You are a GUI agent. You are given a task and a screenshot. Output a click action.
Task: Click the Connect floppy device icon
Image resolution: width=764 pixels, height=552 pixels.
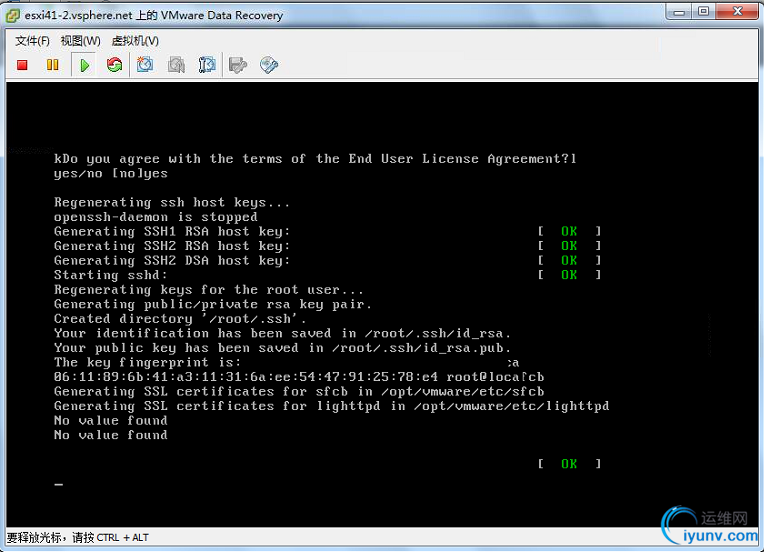238,65
